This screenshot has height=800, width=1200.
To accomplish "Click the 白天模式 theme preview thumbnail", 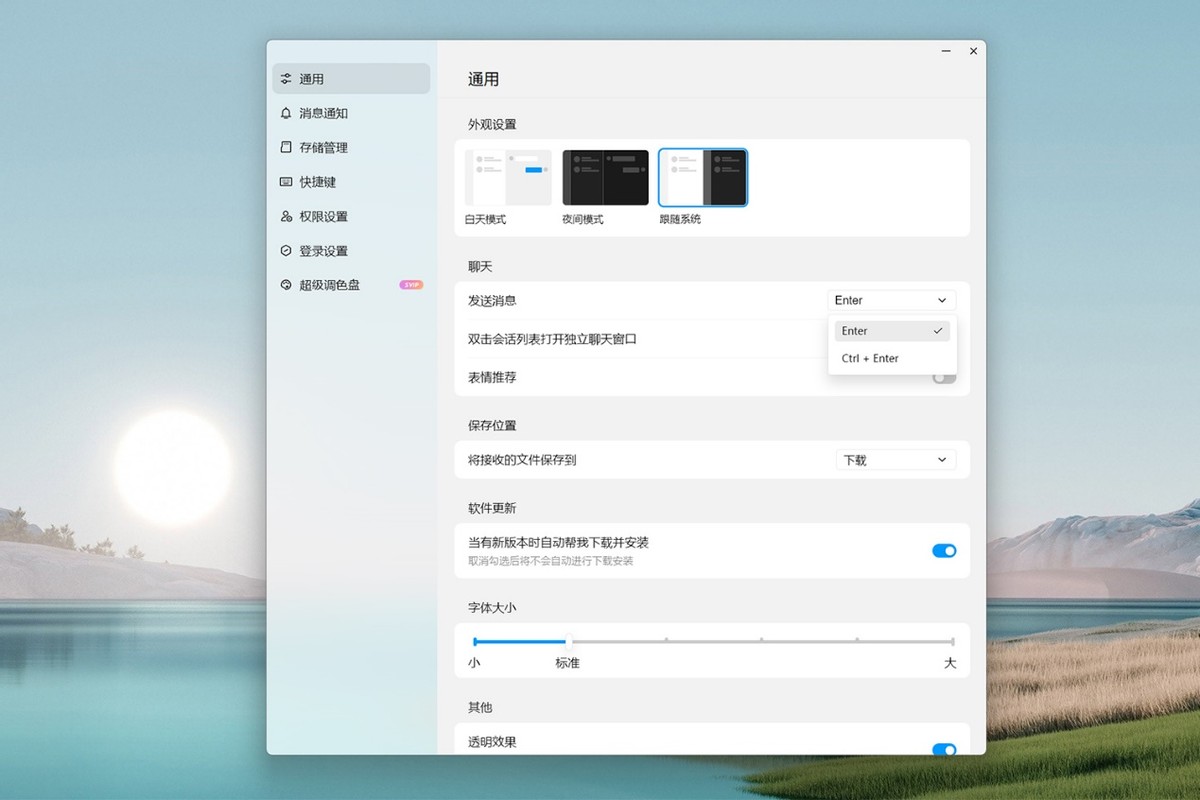I will (x=506, y=176).
